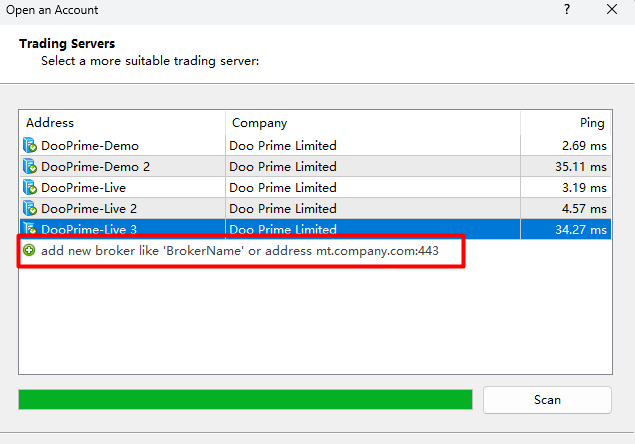Screen dimensions: 635x444
Task: Open help with the question mark button
Action: (x=566, y=11)
